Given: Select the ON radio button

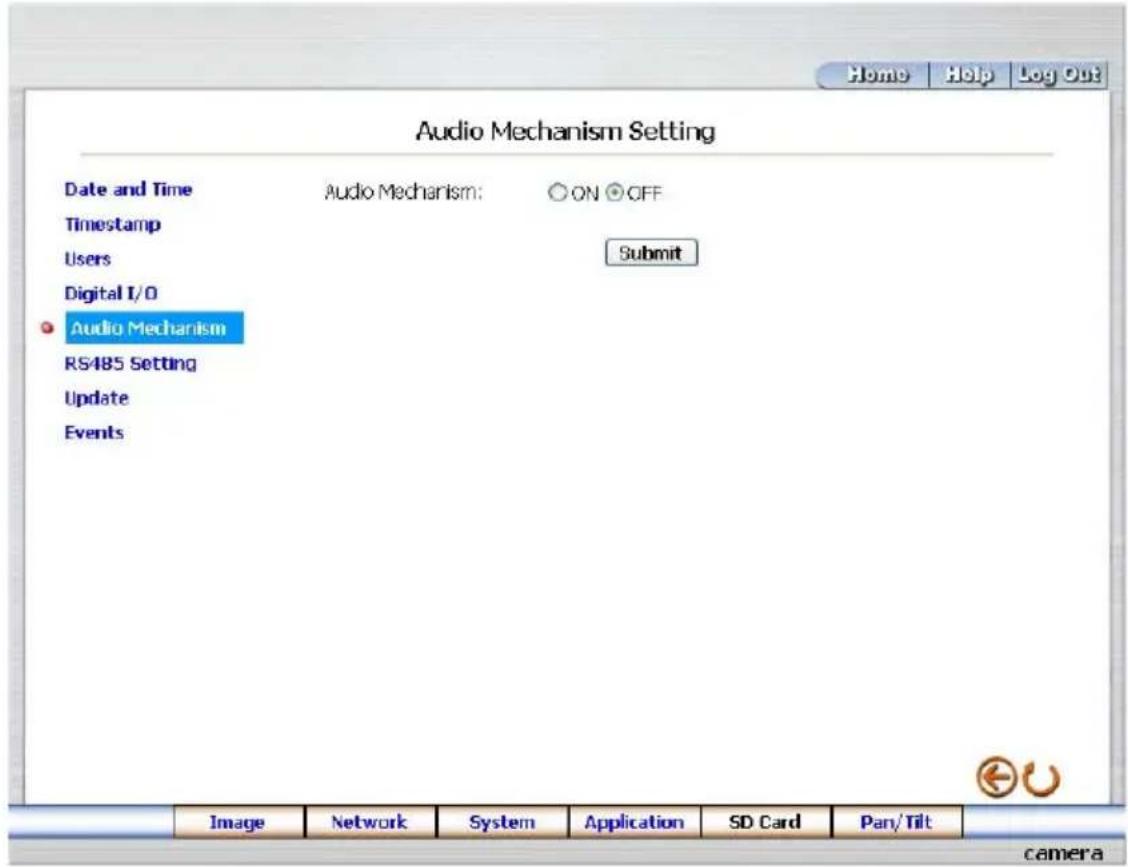Looking at the screenshot, I should tap(558, 192).
